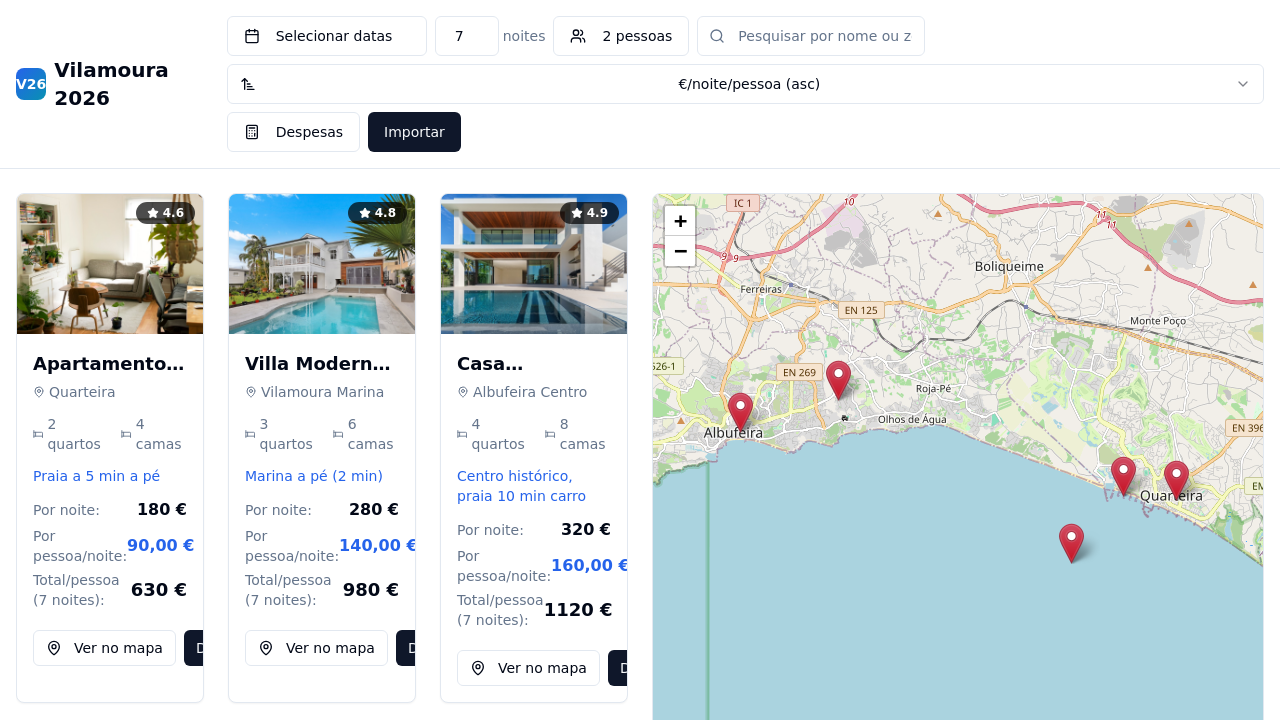Zoom in on the map with the plus control
The height and width of the screenshot is (720, 1280).
[x=680, y=220]
